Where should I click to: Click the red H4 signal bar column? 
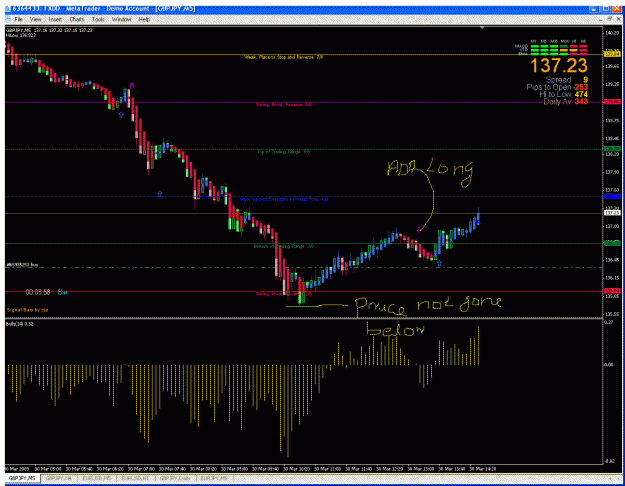[x=583, y=48]
